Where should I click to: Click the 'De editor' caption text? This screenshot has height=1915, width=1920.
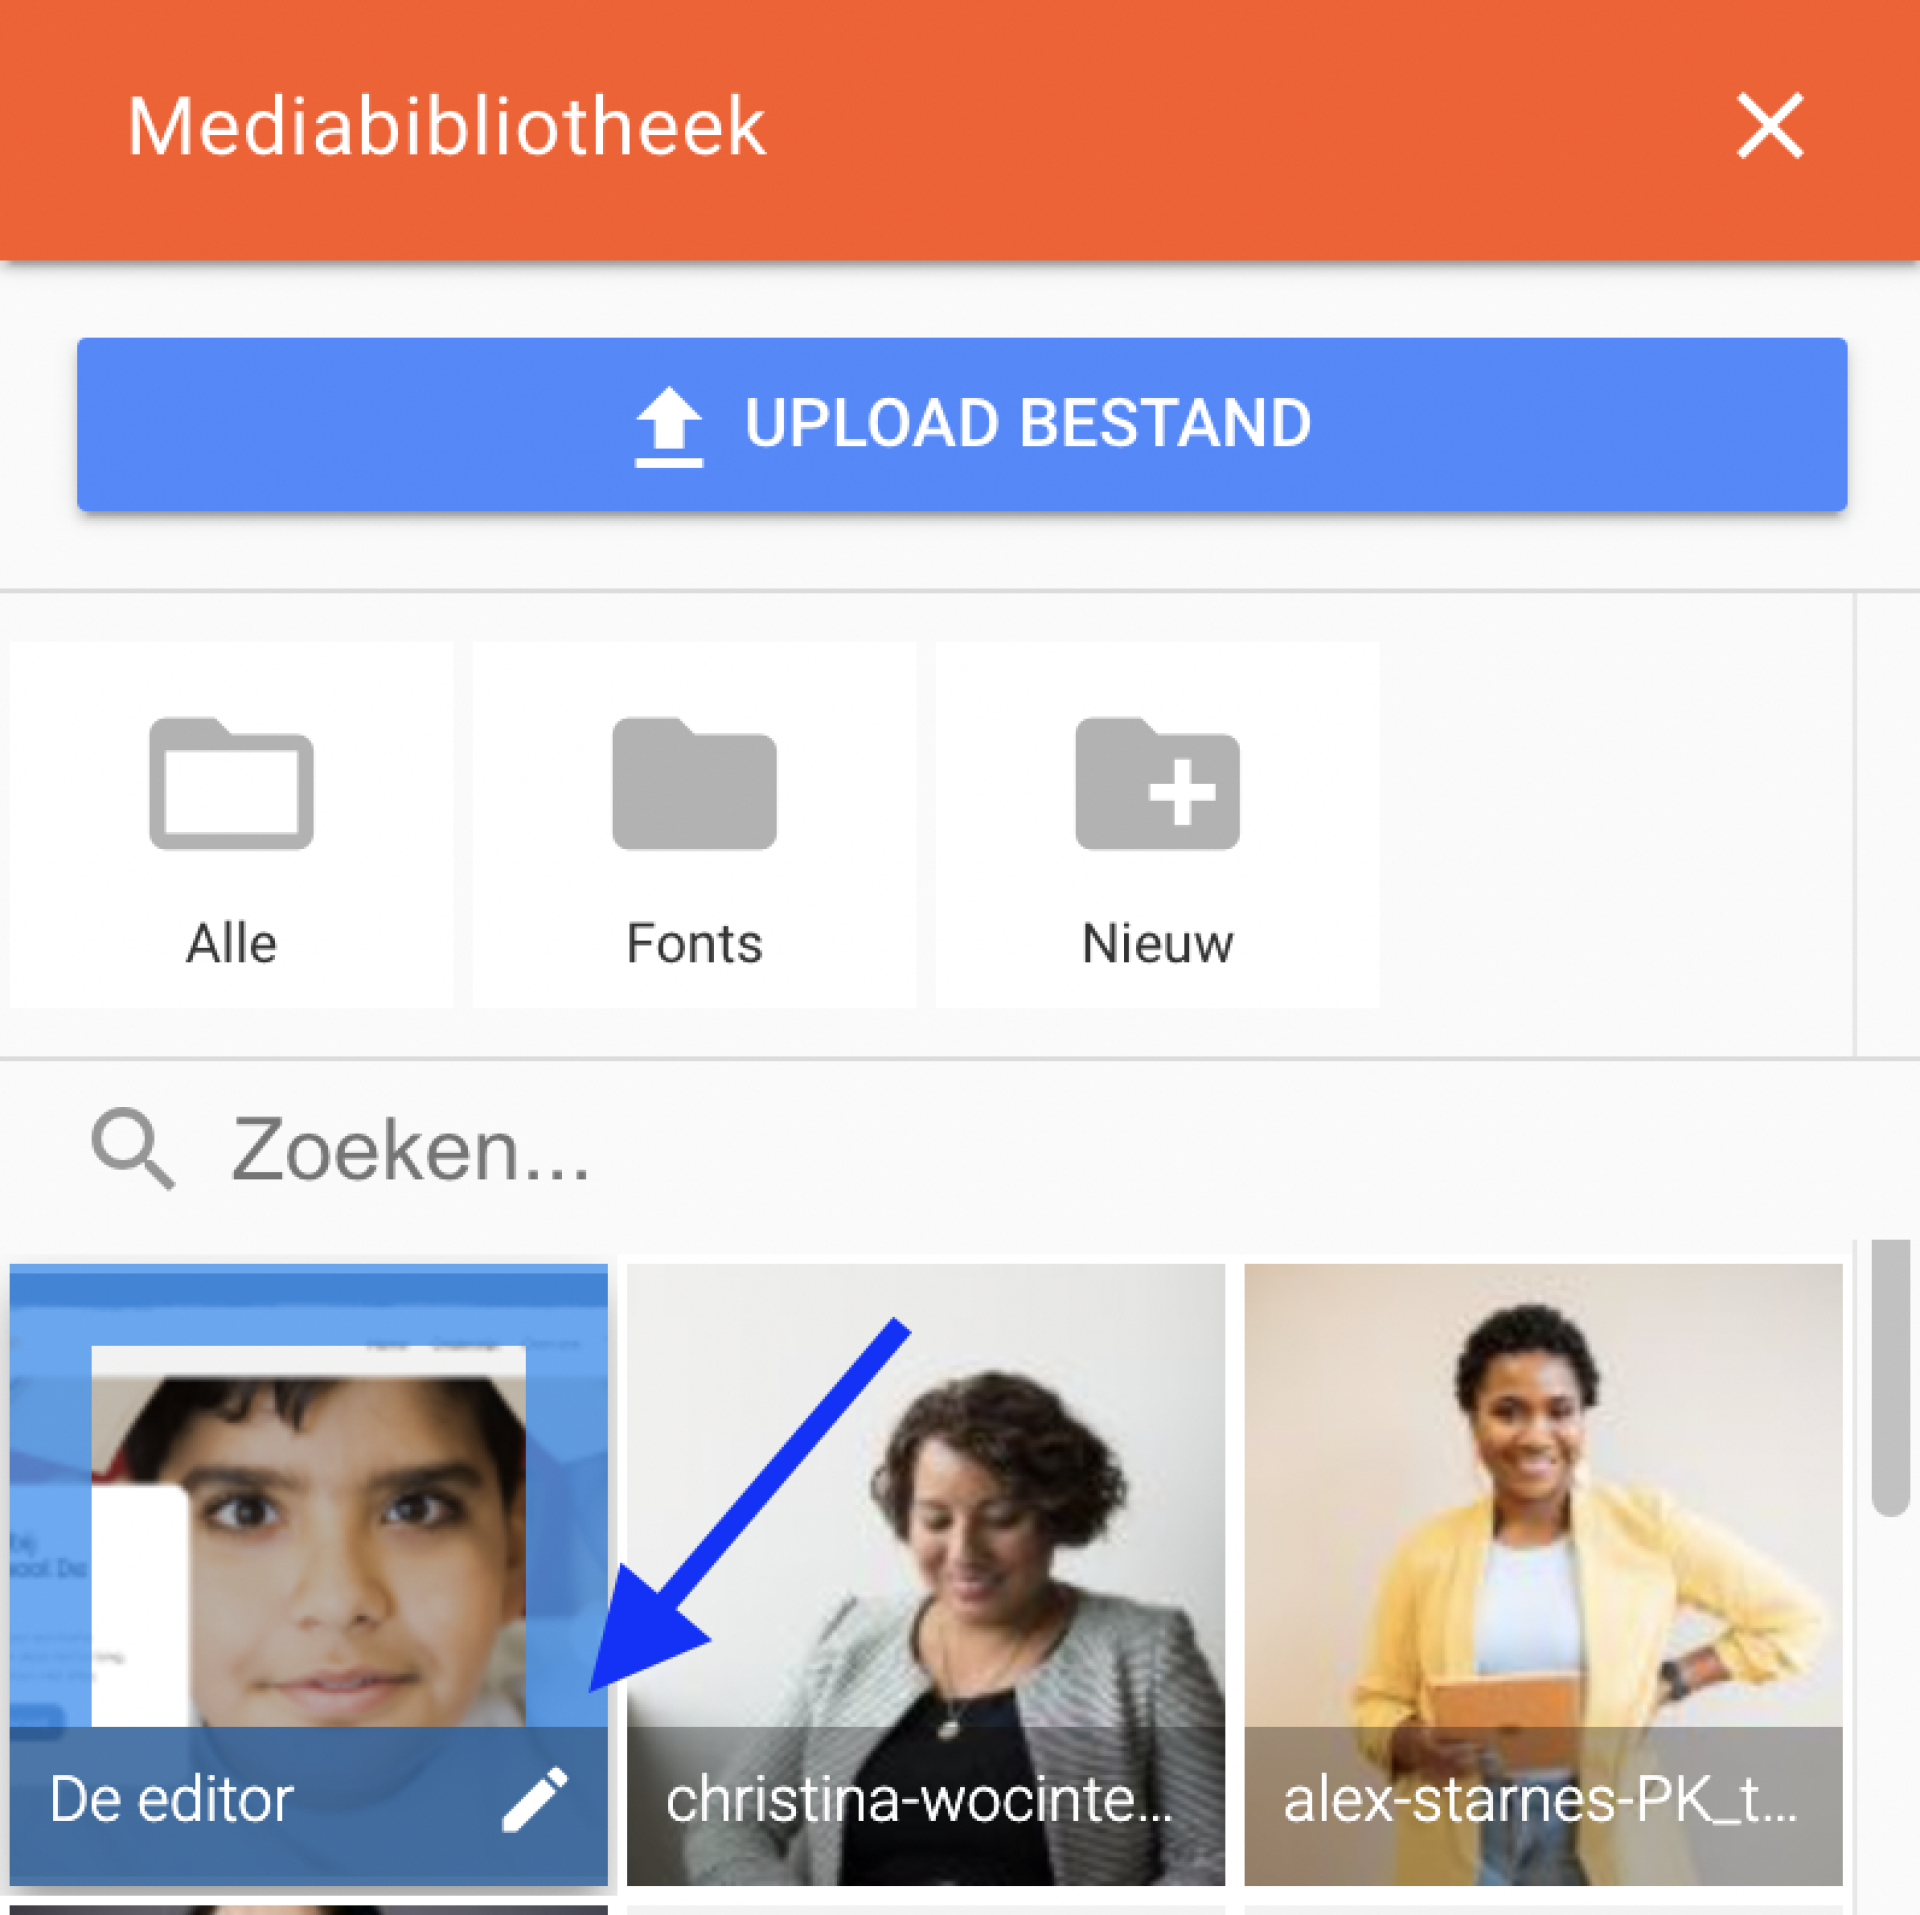(171, 1799)
